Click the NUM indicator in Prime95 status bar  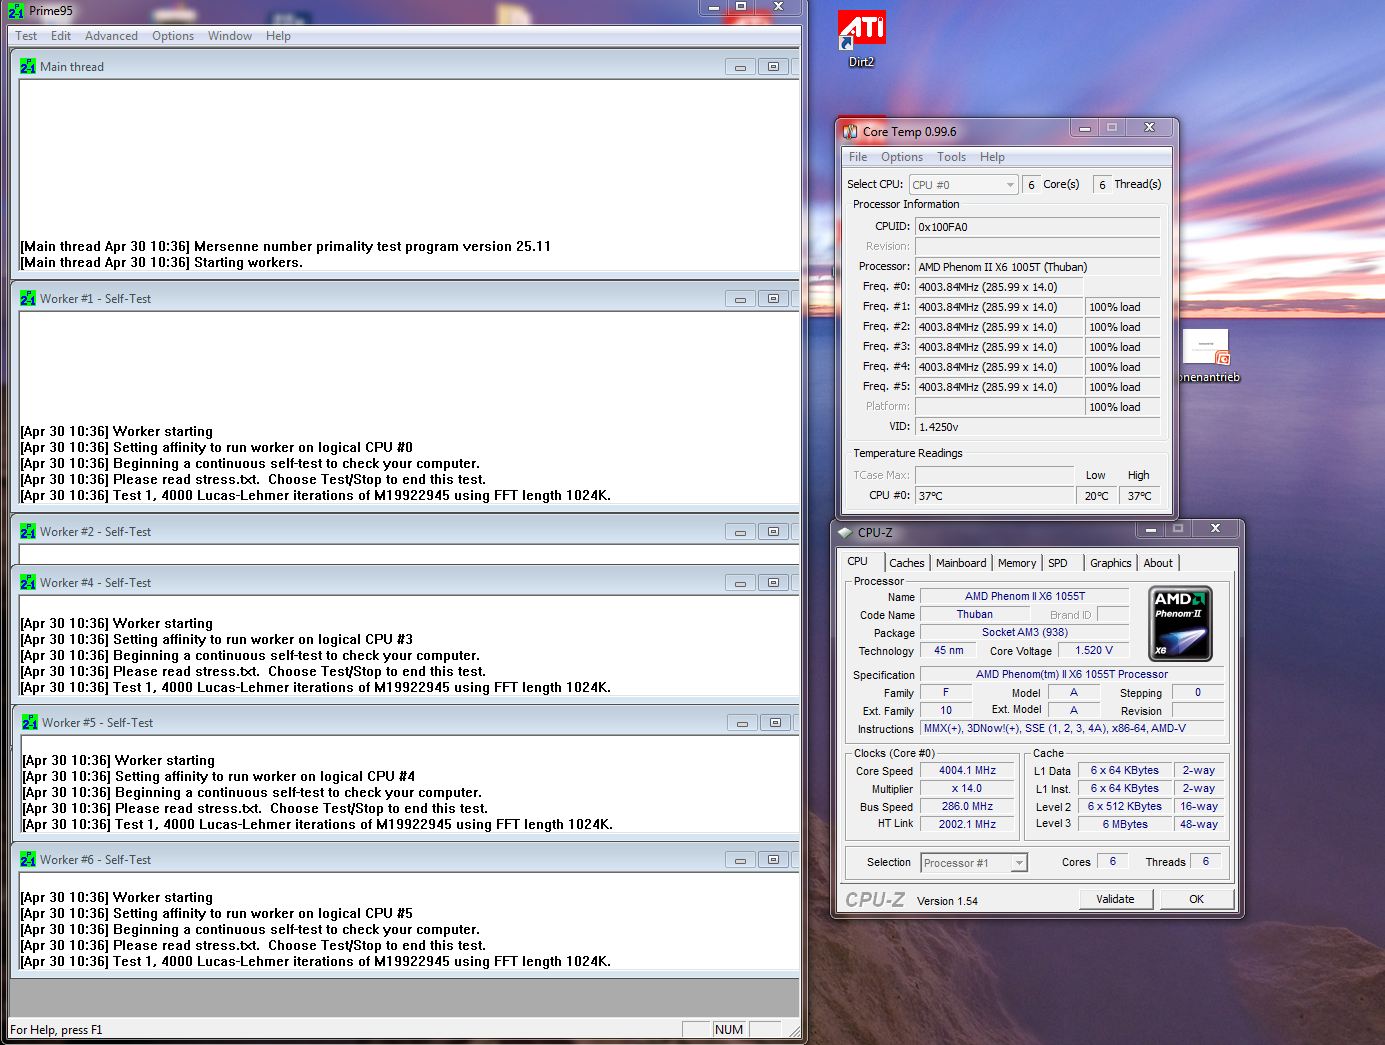click(729, 1030)
